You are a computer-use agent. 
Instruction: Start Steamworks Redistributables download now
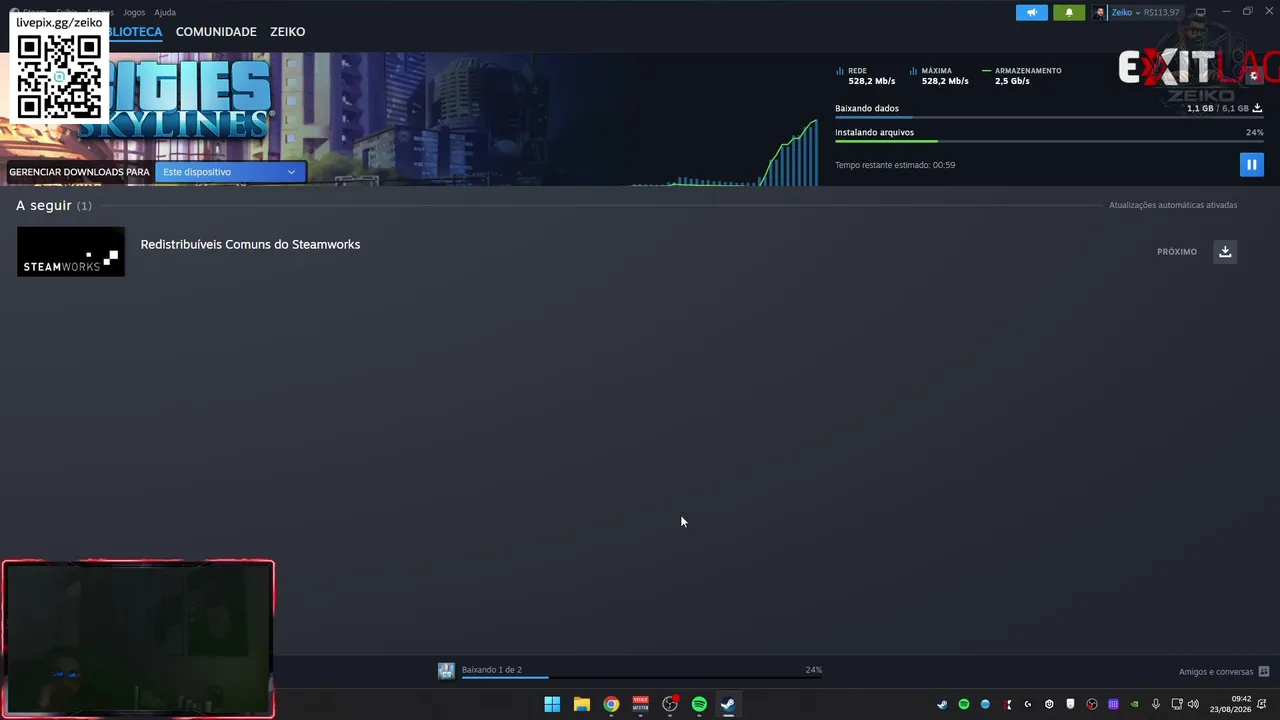point(1225,251)
